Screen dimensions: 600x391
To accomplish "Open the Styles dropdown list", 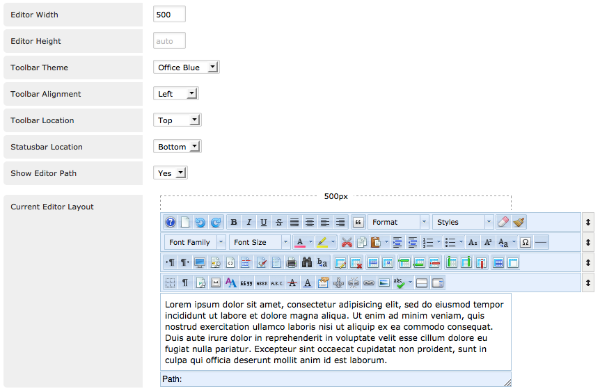I will click(463, 222).
